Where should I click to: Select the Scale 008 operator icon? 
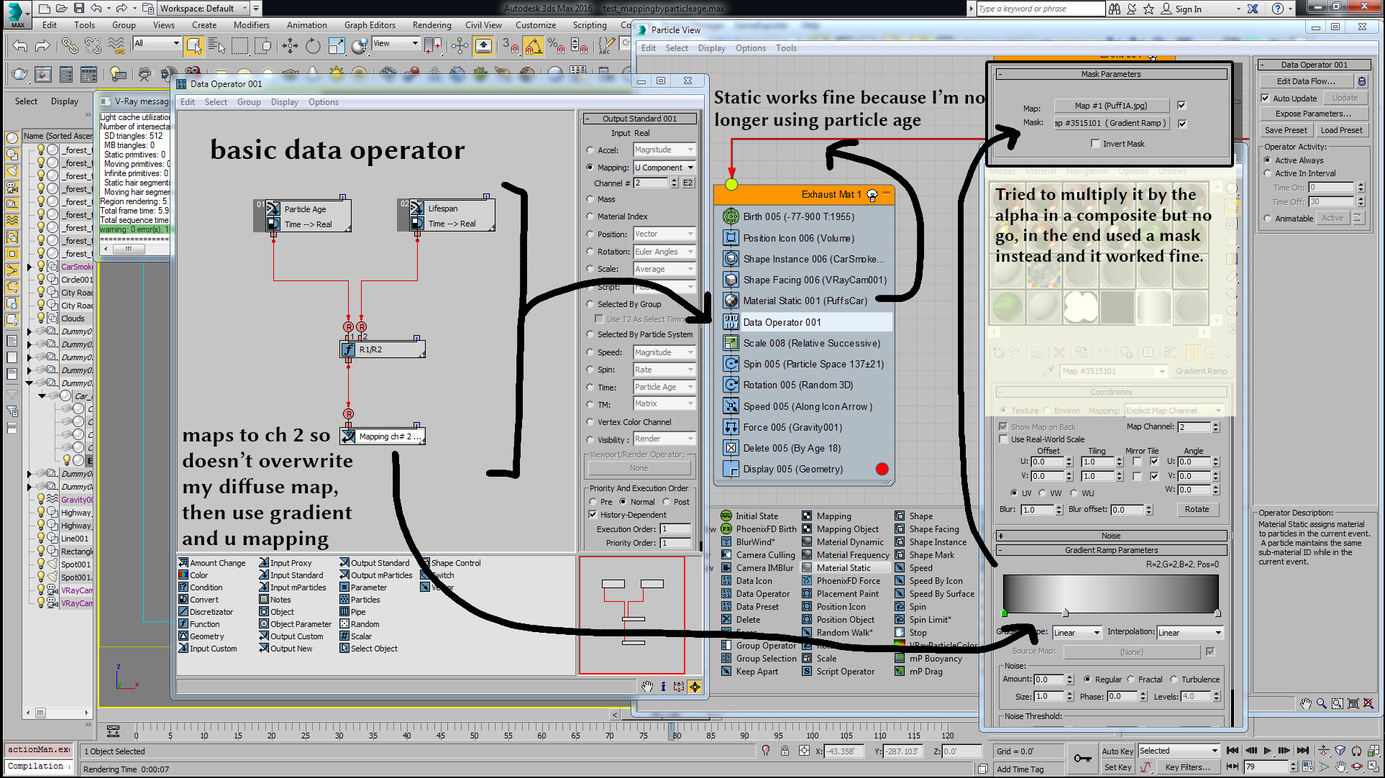tap(731, 343)
